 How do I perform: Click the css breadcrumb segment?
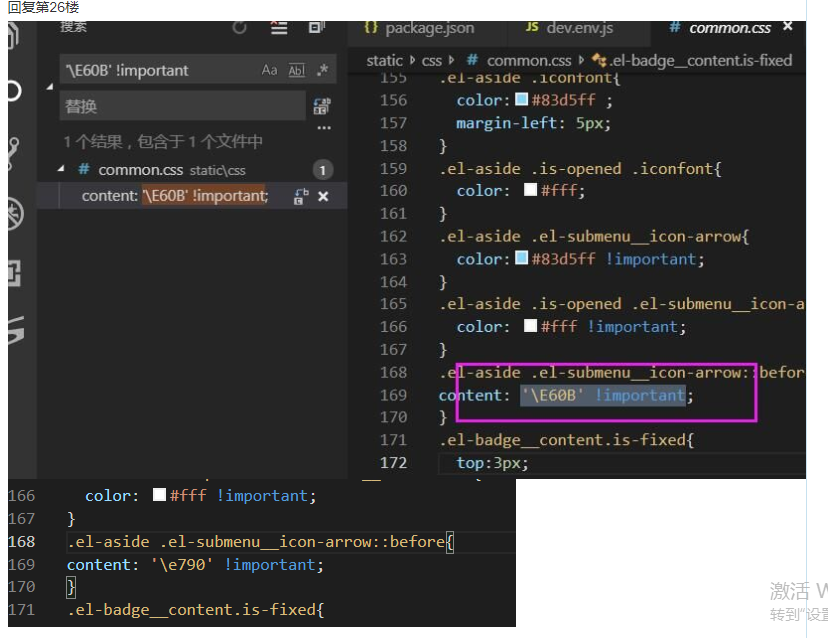[x=432, y=60]
